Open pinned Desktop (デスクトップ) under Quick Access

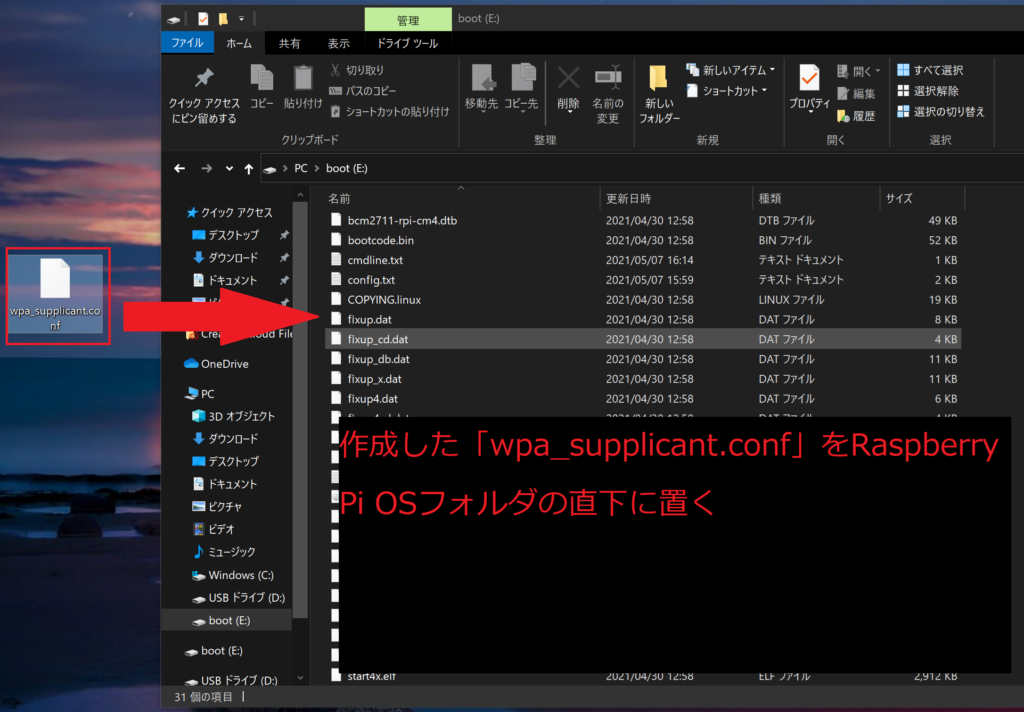226,235
